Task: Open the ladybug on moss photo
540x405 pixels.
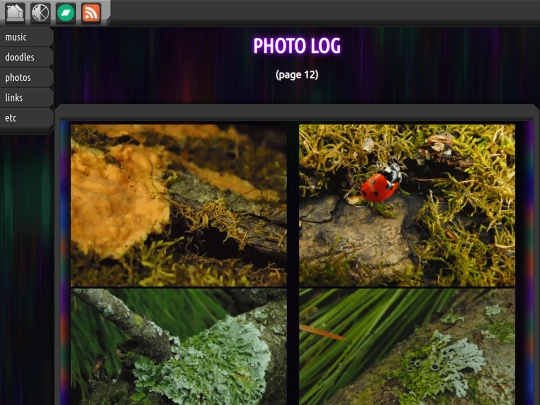Action: point(407,205)
